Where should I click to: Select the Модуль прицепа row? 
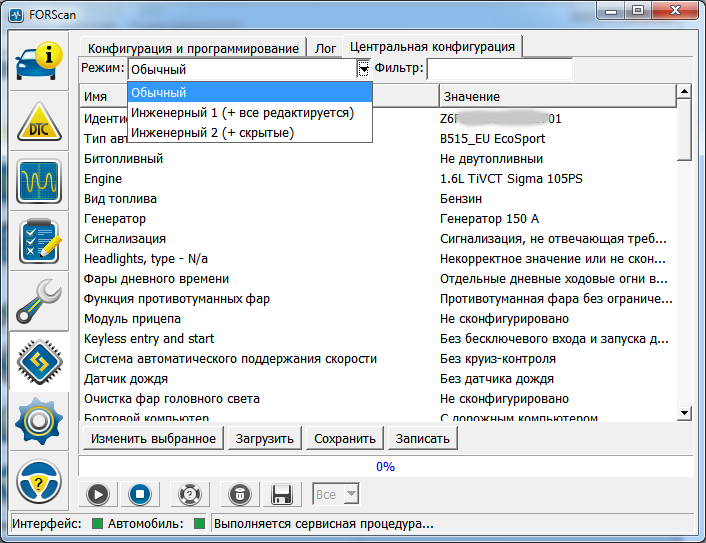pos(378,319)
